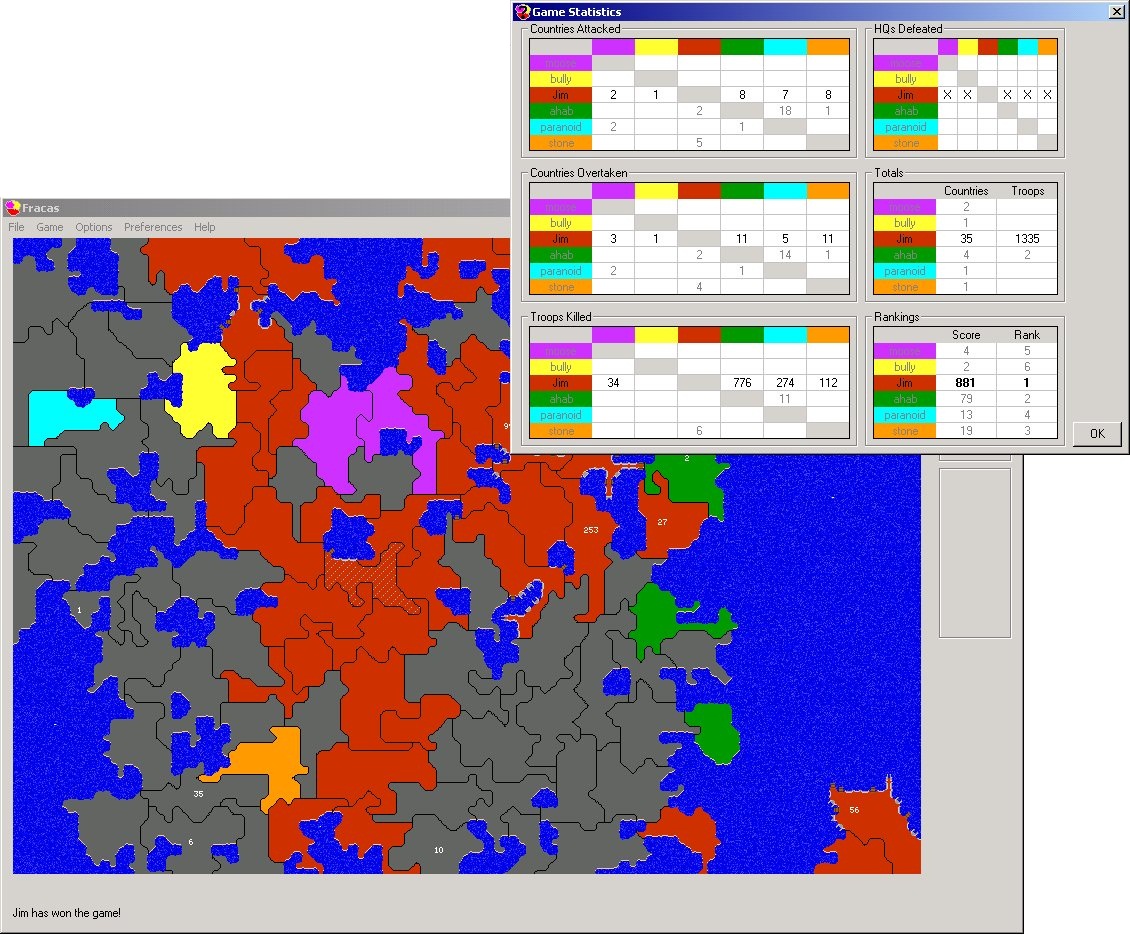Click the orange header swatch in Troops Killed
This screenshot has height=935, width=1130.
[828, 335]
